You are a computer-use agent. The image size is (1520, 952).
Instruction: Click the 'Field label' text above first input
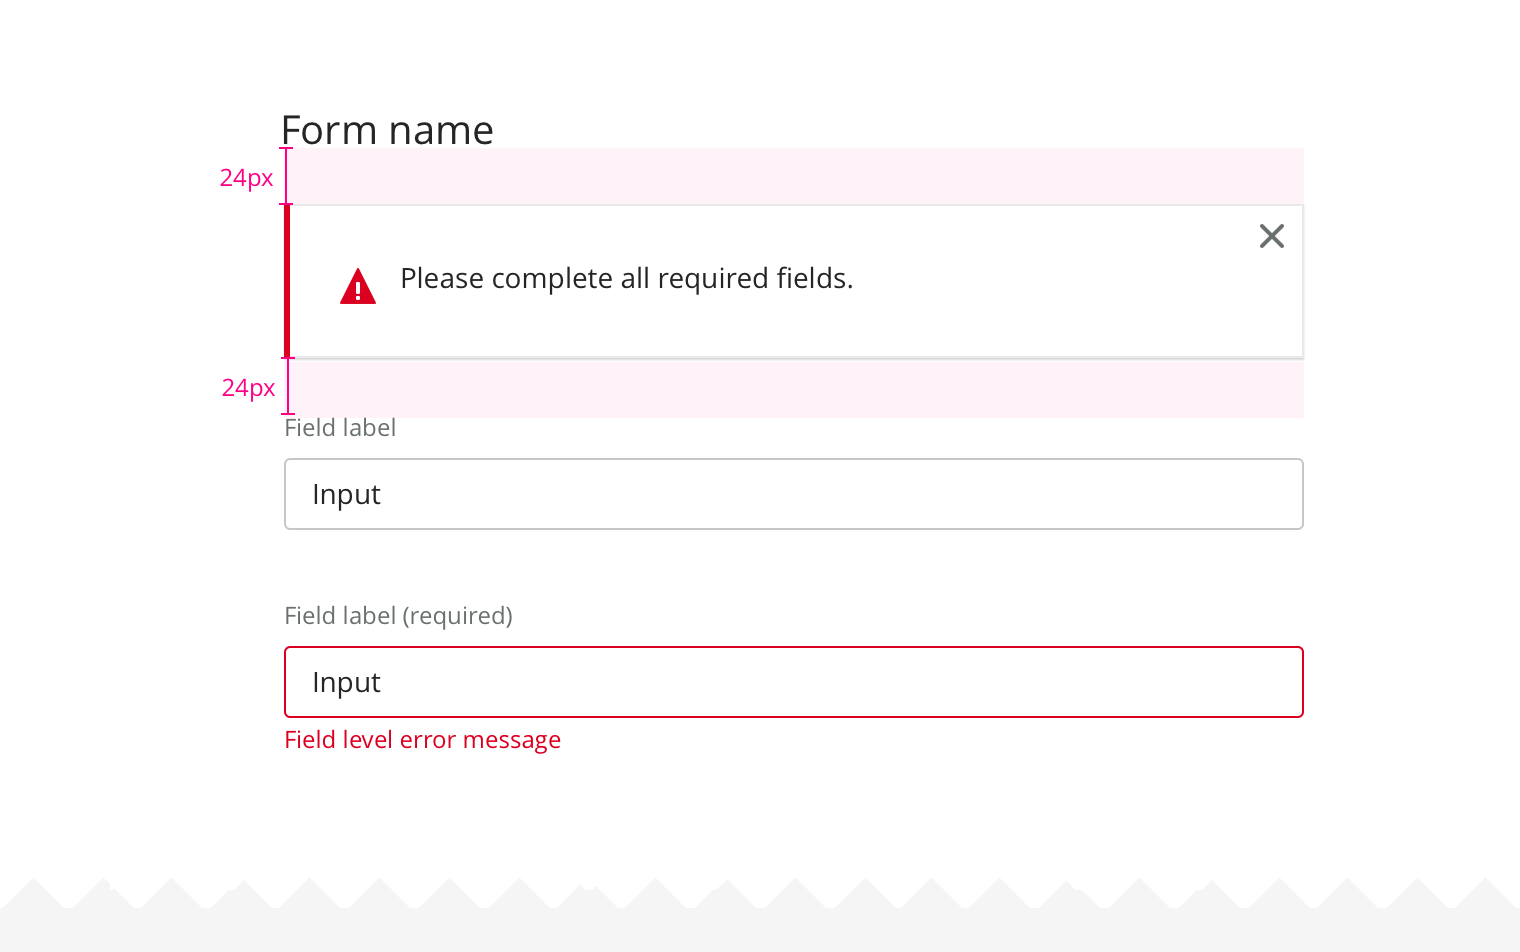click(340, 428)
